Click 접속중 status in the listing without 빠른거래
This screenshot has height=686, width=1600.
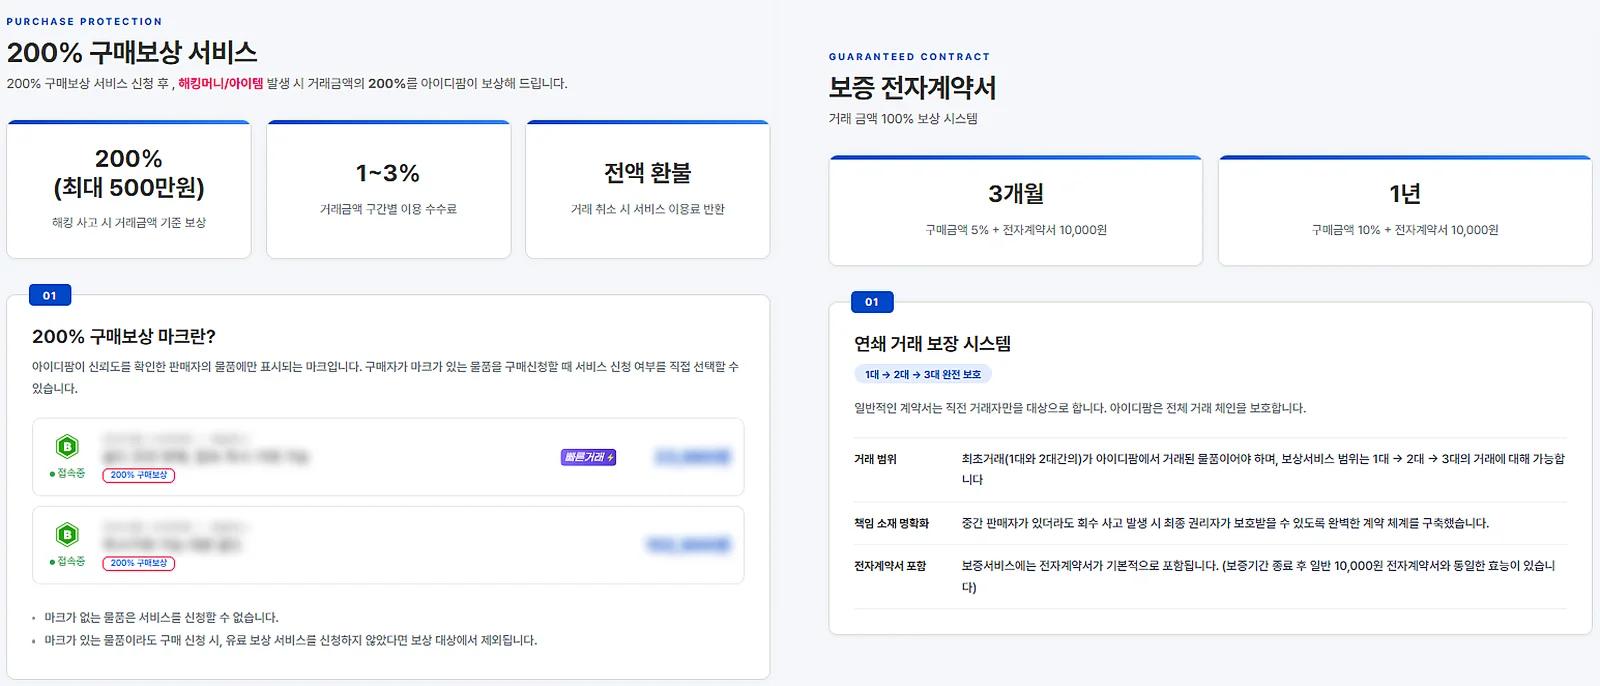(x=67, y=561)
